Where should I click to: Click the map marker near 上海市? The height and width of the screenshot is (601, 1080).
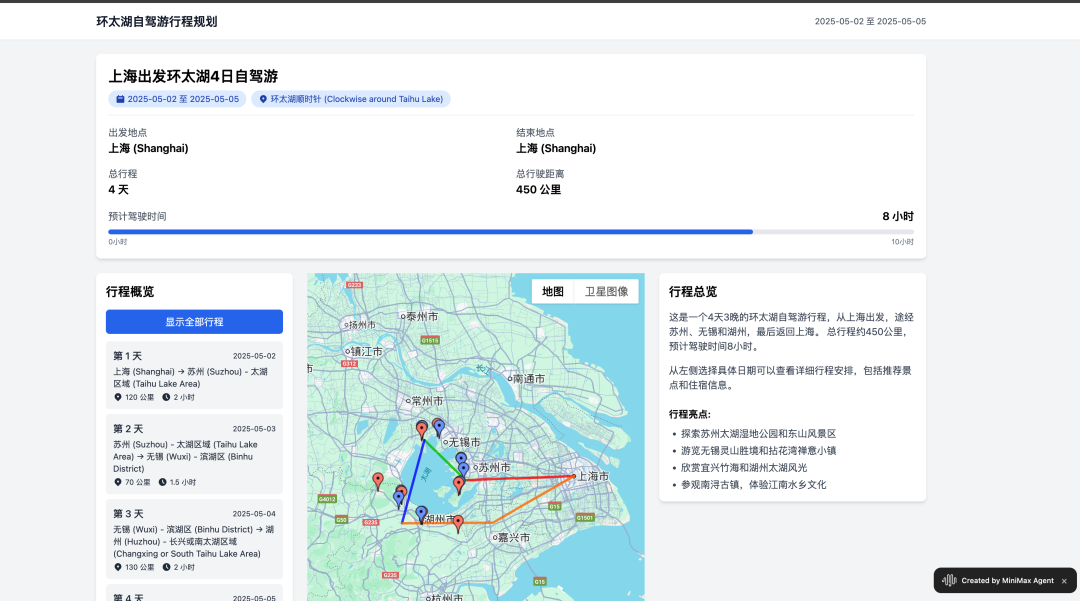click(574, 476)
